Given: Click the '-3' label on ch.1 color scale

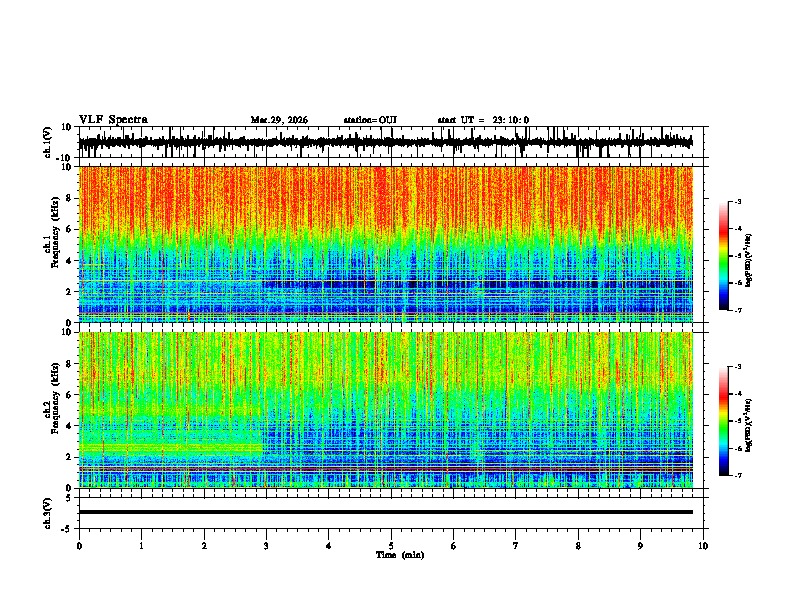Looking at the screenshot, I should pyautogui.click(x=738, y=201).
